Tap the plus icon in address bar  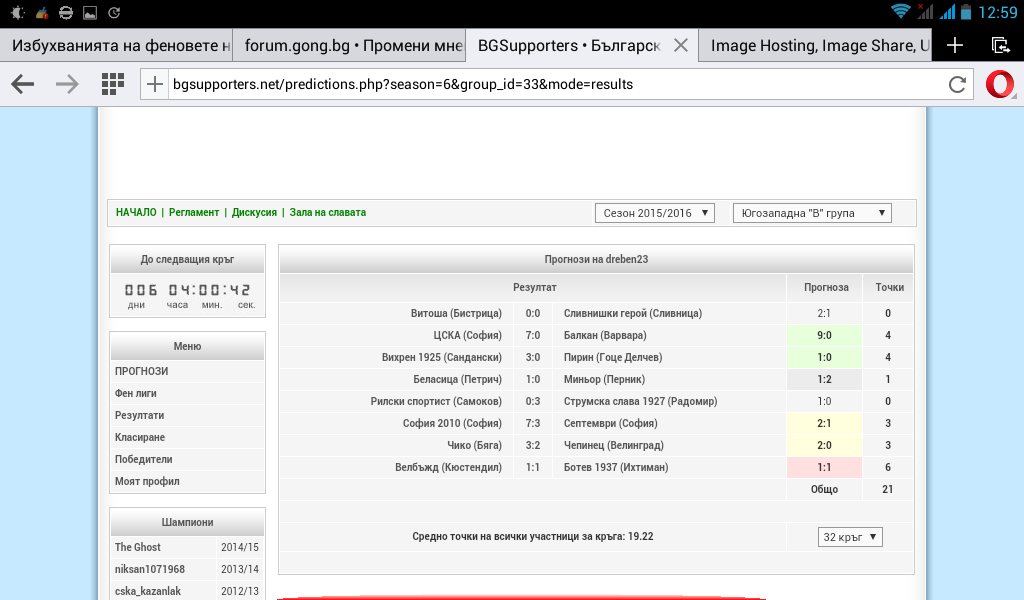pos(155,84)
